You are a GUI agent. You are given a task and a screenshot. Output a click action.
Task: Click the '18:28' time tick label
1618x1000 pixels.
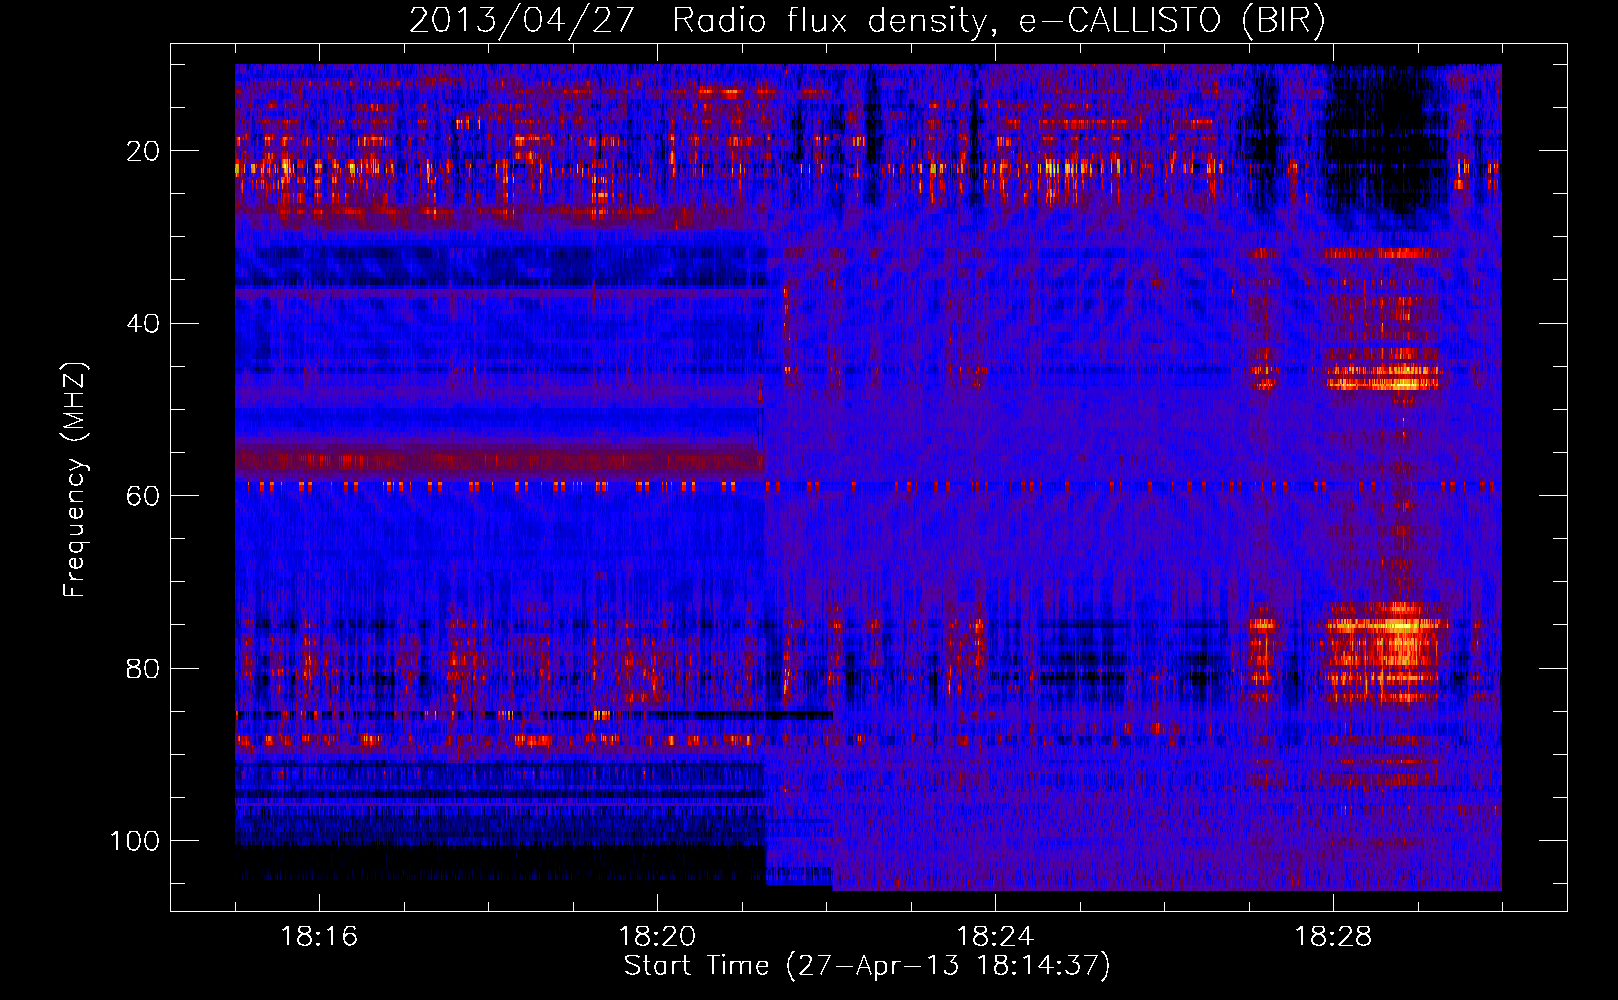pos(1333,937)
